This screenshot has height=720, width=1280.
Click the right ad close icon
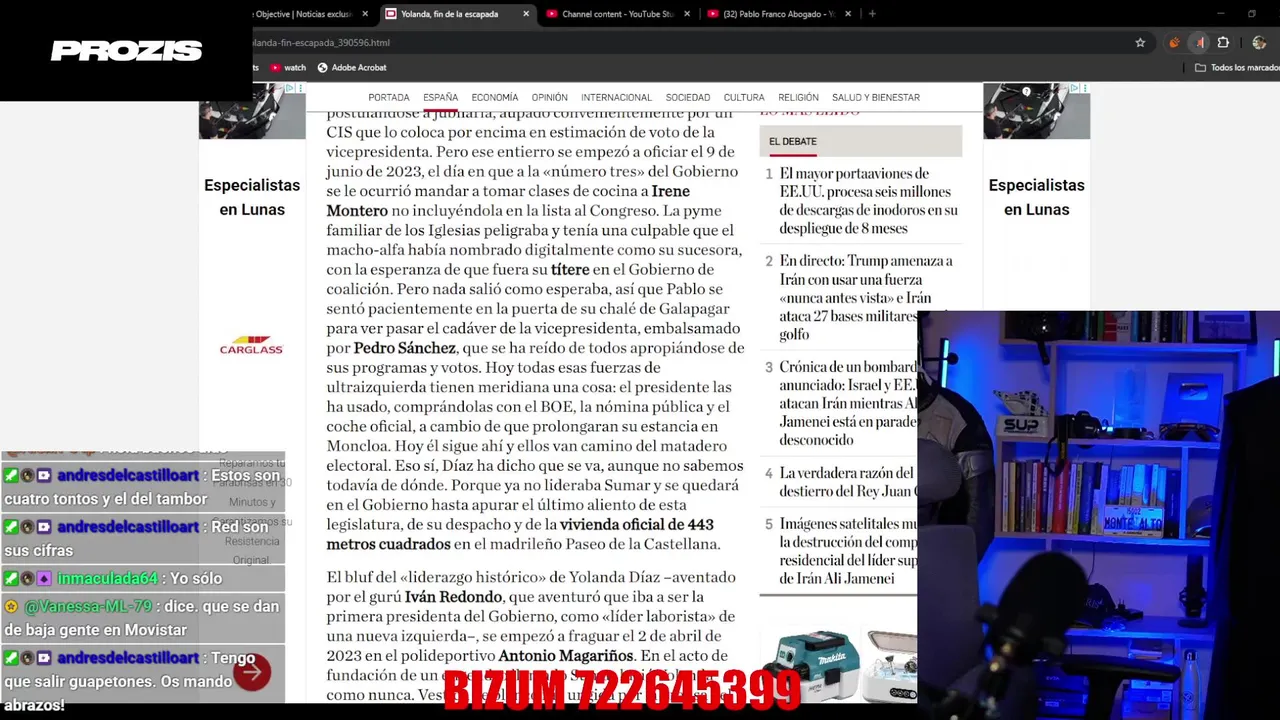1084,89
